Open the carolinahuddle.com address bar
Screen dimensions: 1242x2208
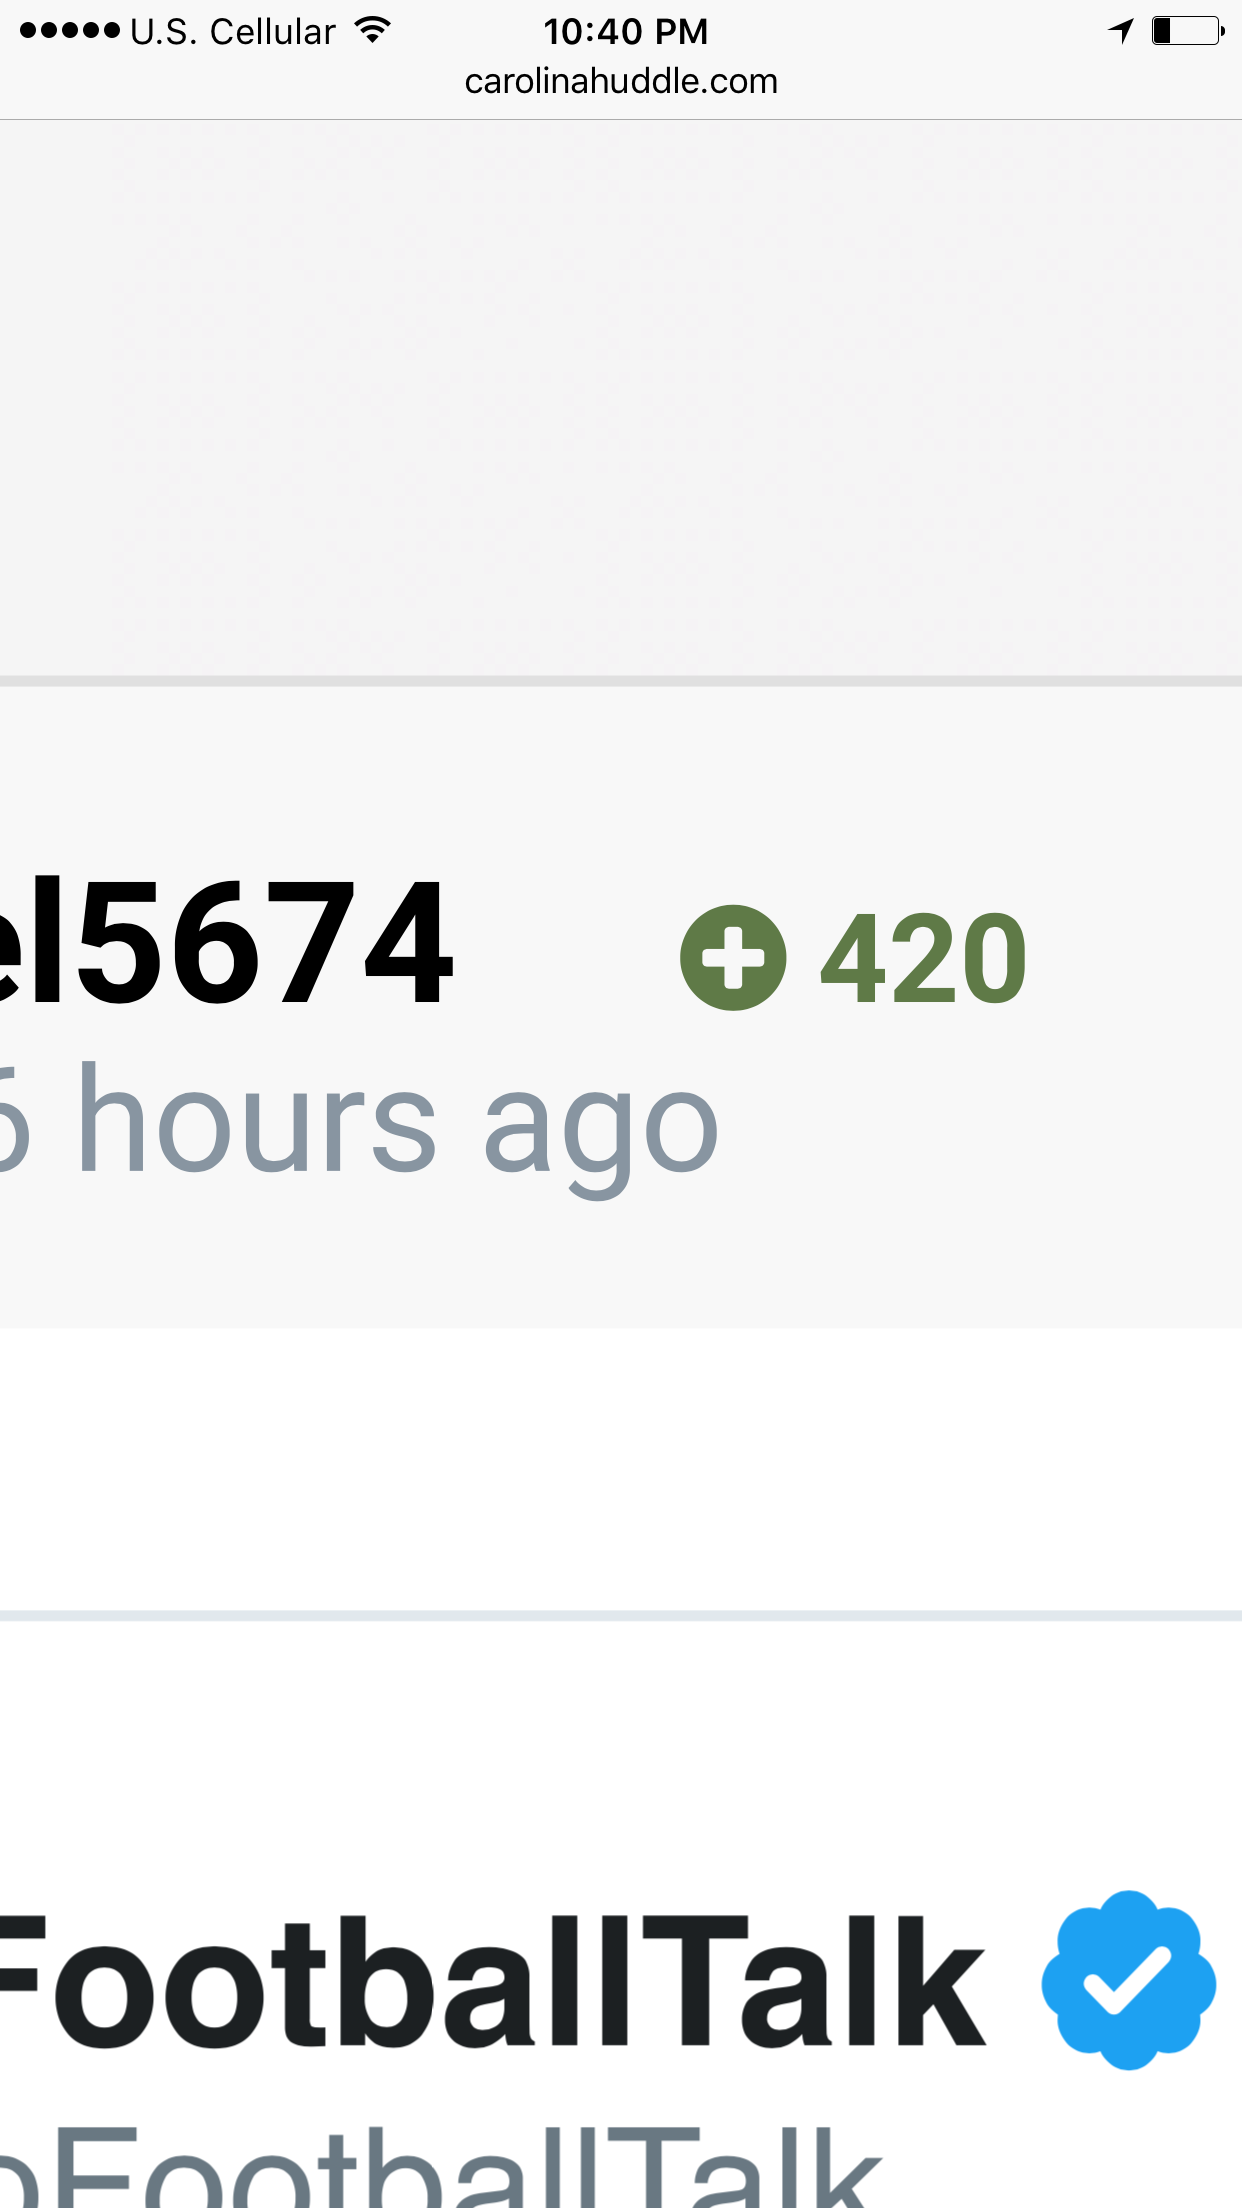point(621,81)
